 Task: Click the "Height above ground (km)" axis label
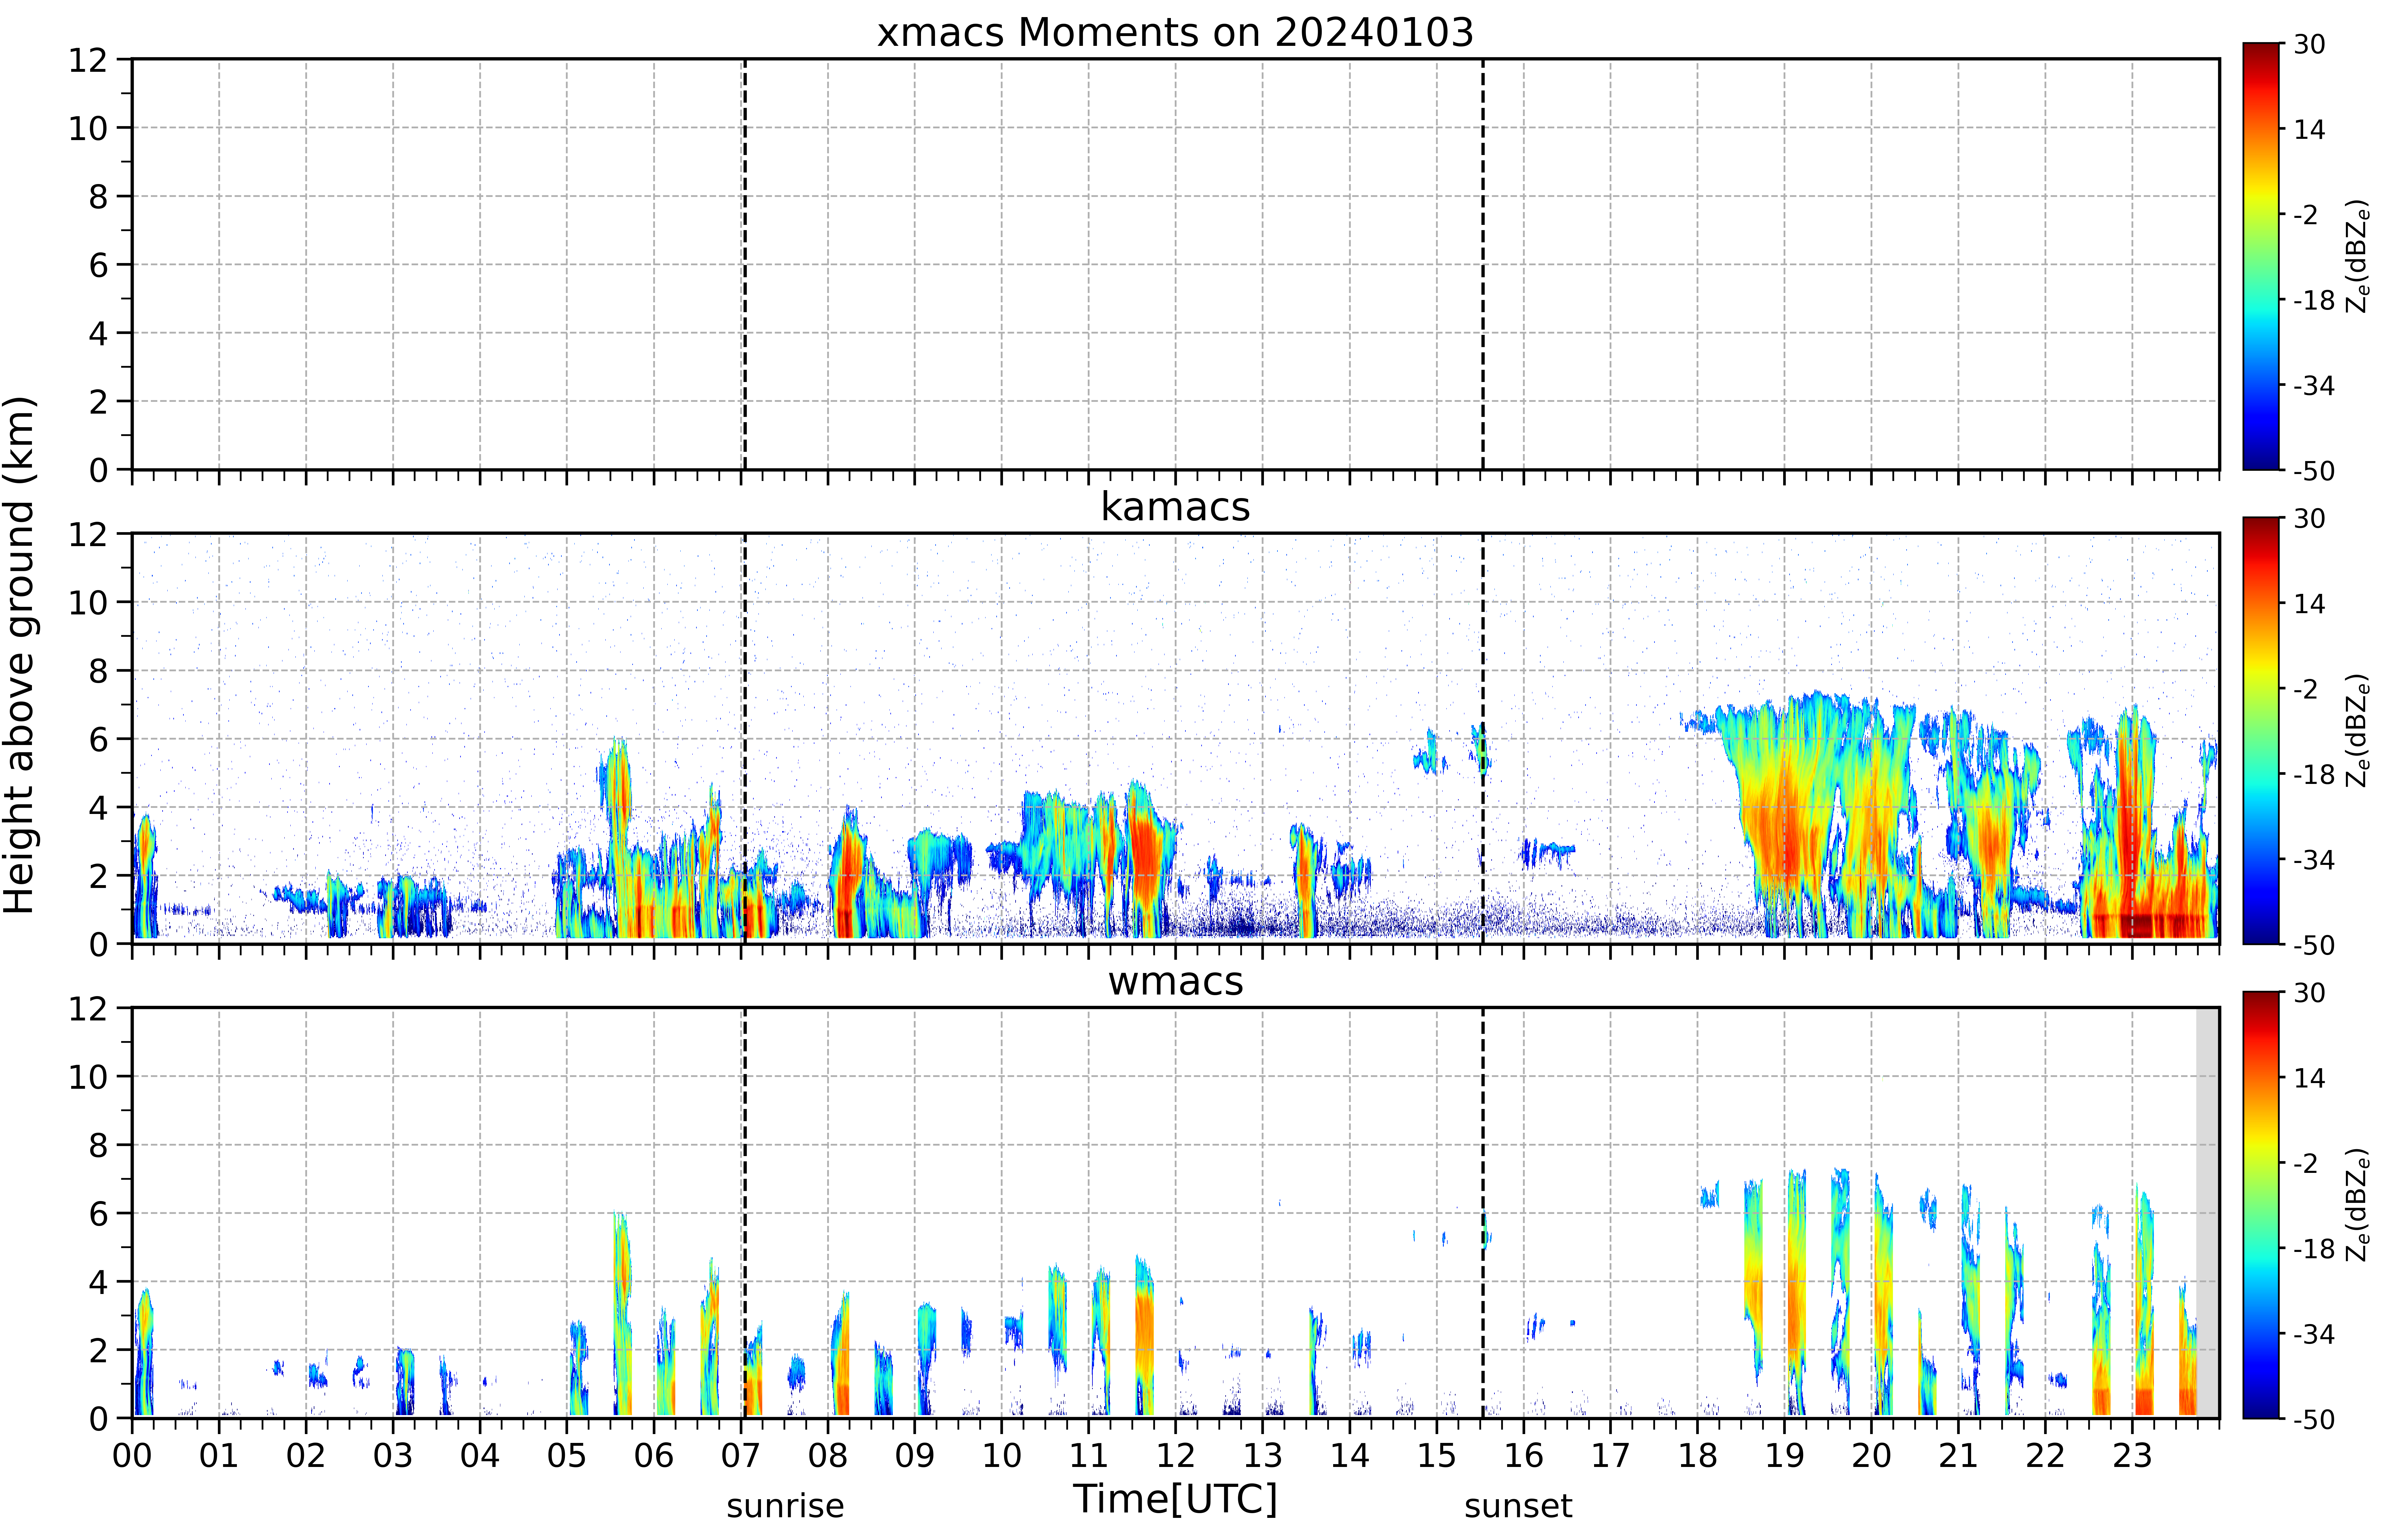pyautogui.click(x=20, y=655)
